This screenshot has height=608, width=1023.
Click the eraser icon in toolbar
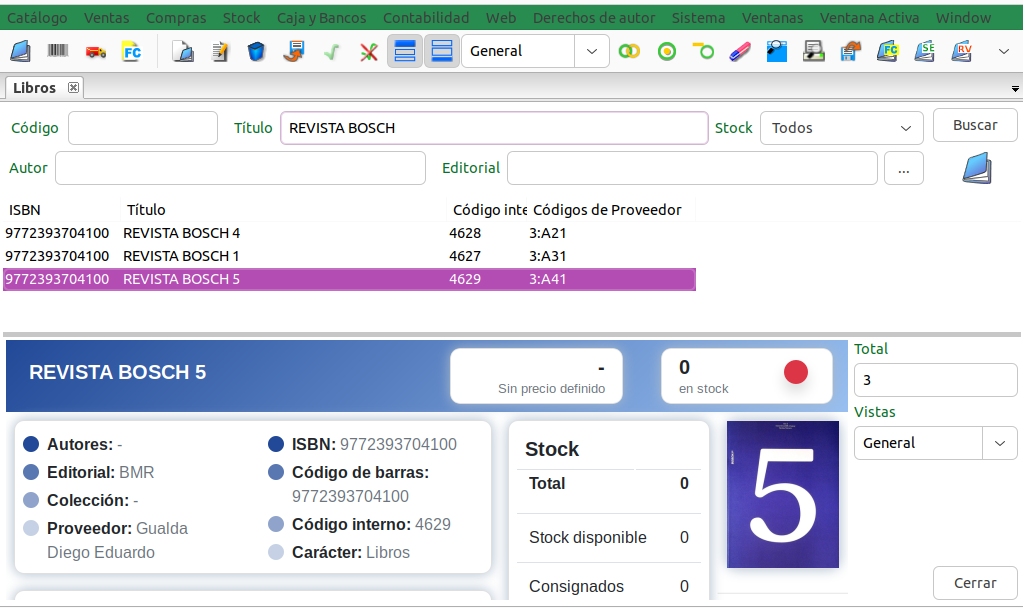740,51
